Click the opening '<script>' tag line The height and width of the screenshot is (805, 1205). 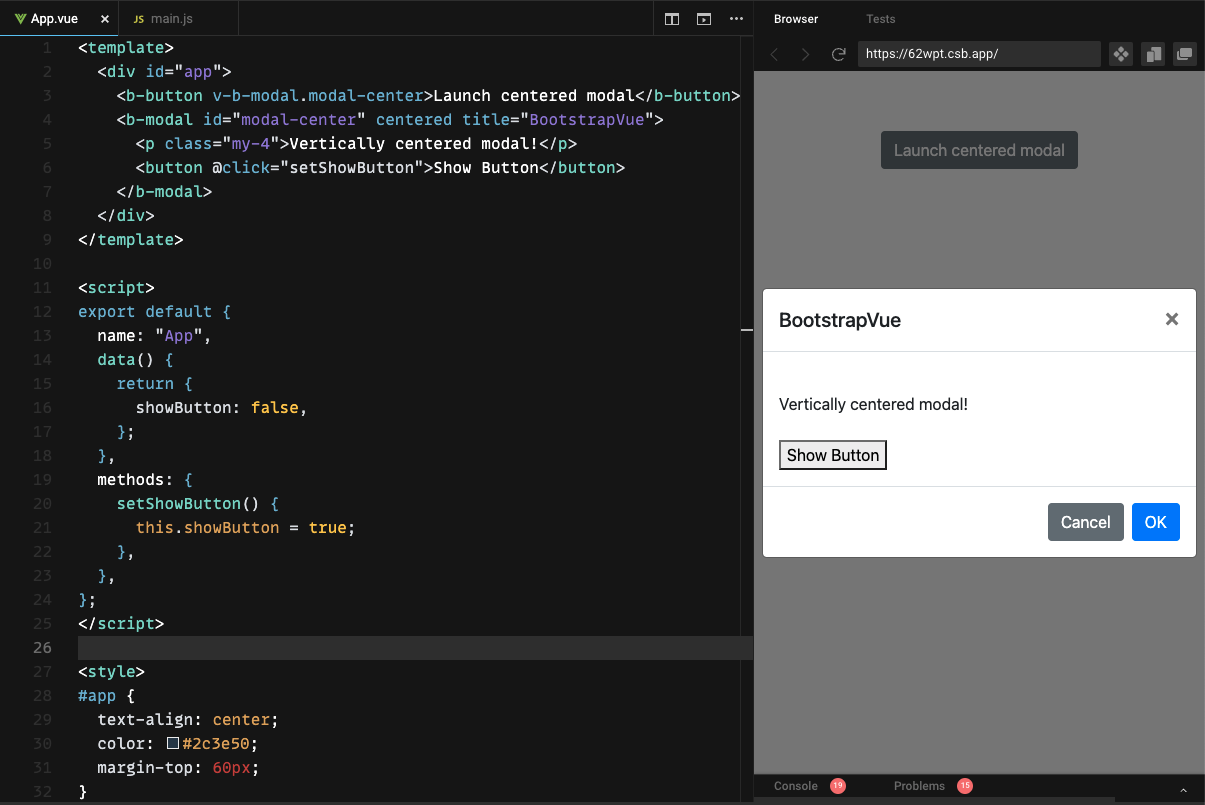pos(116,288)
